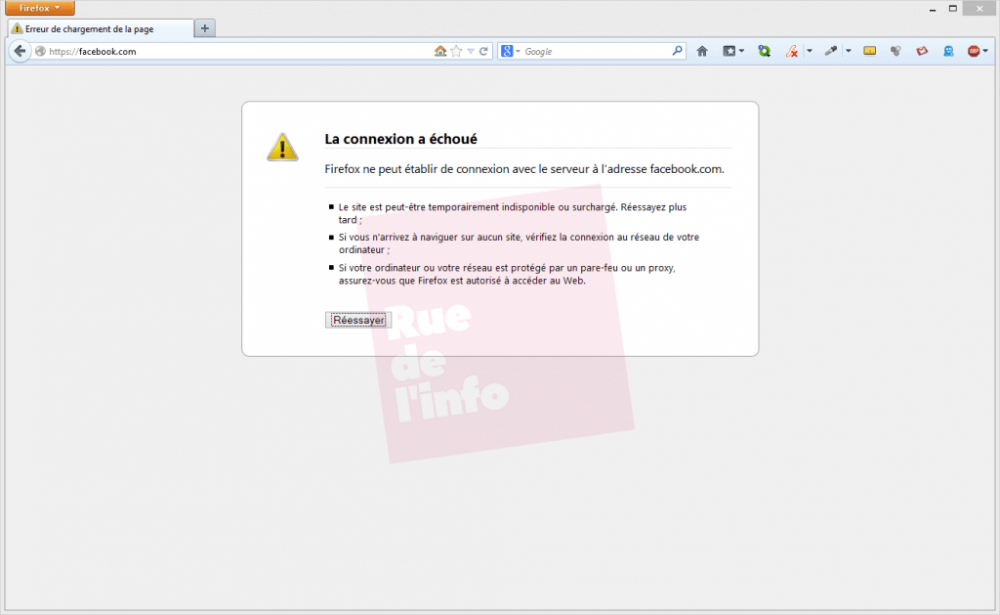Click the blue ghost extension icon
Screen dimensions: 1000x615
click(948, 51)
